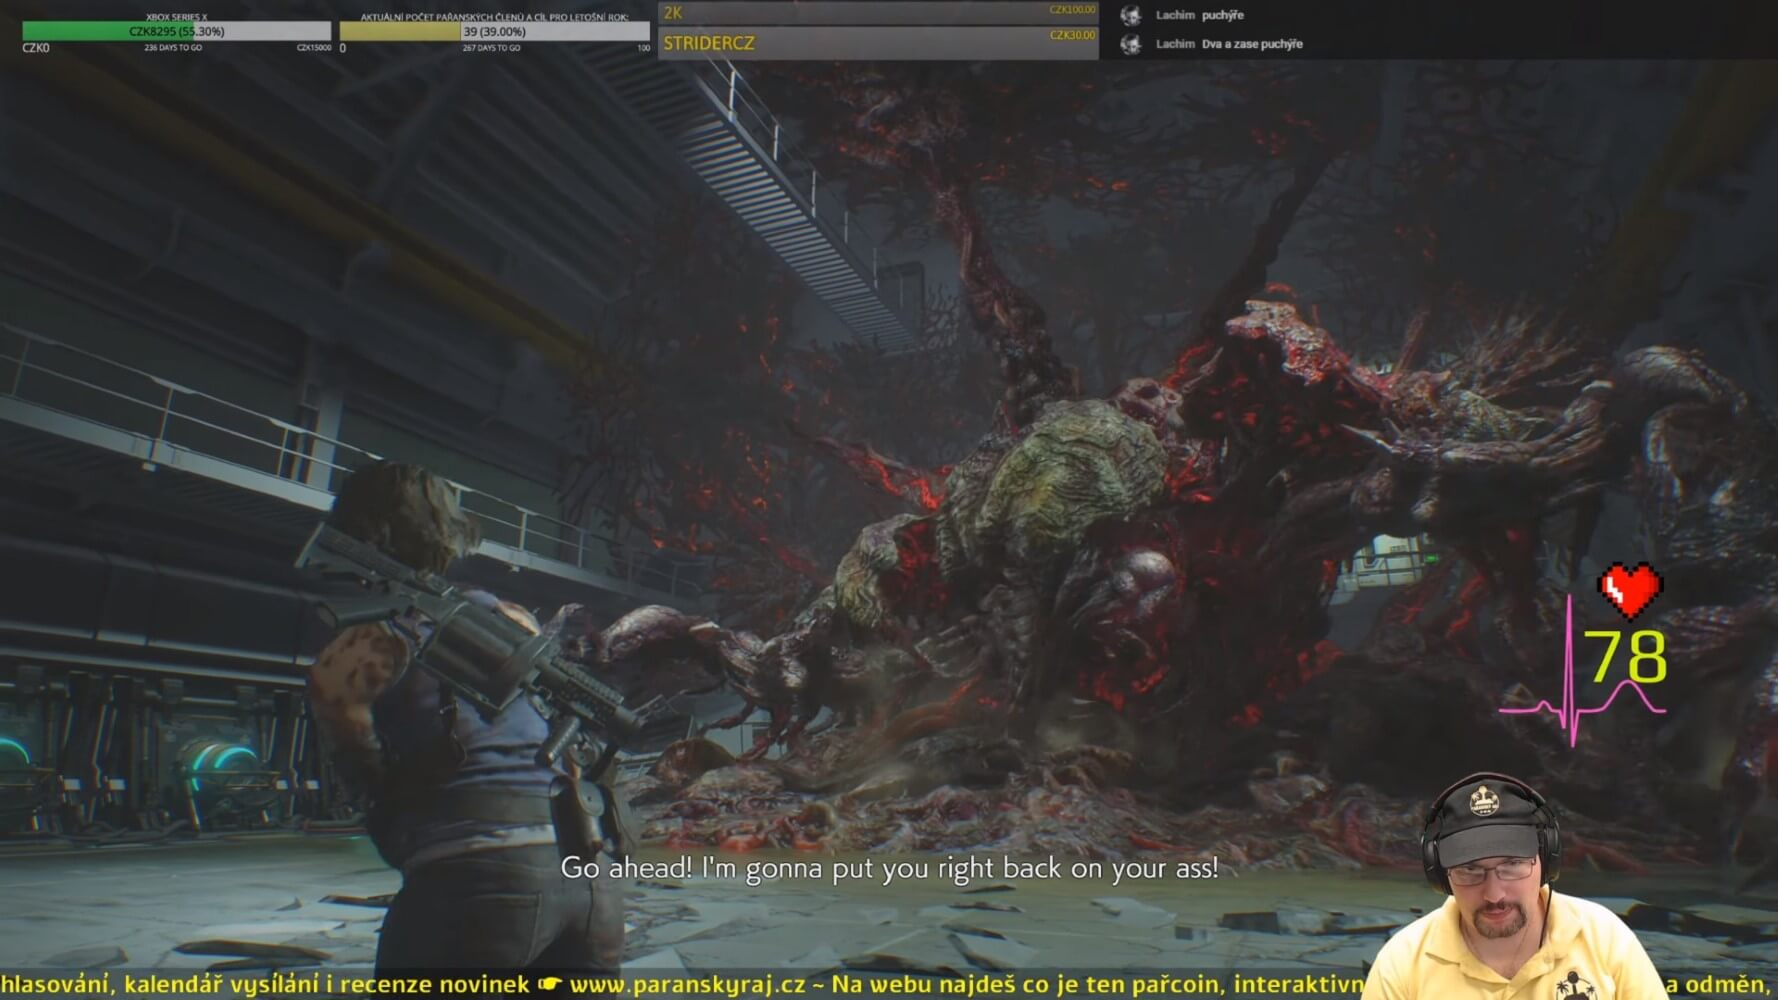Screen dimensions: 1778x1000
Task: Click the CZK100.00 donation amount
Action: (x=1072, y=10)
